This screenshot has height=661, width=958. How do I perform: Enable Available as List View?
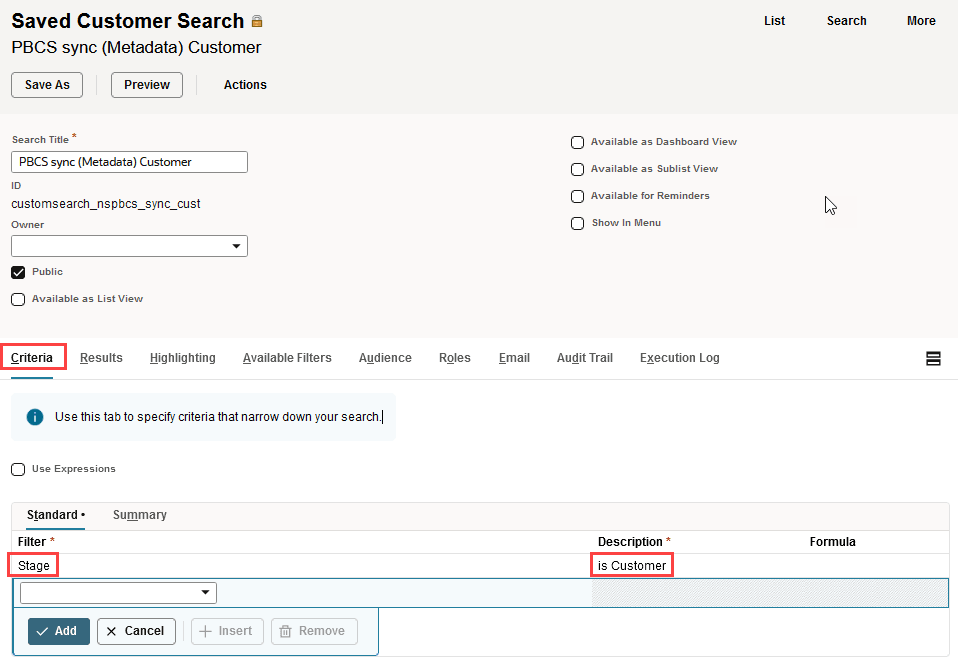pos(18,299)
